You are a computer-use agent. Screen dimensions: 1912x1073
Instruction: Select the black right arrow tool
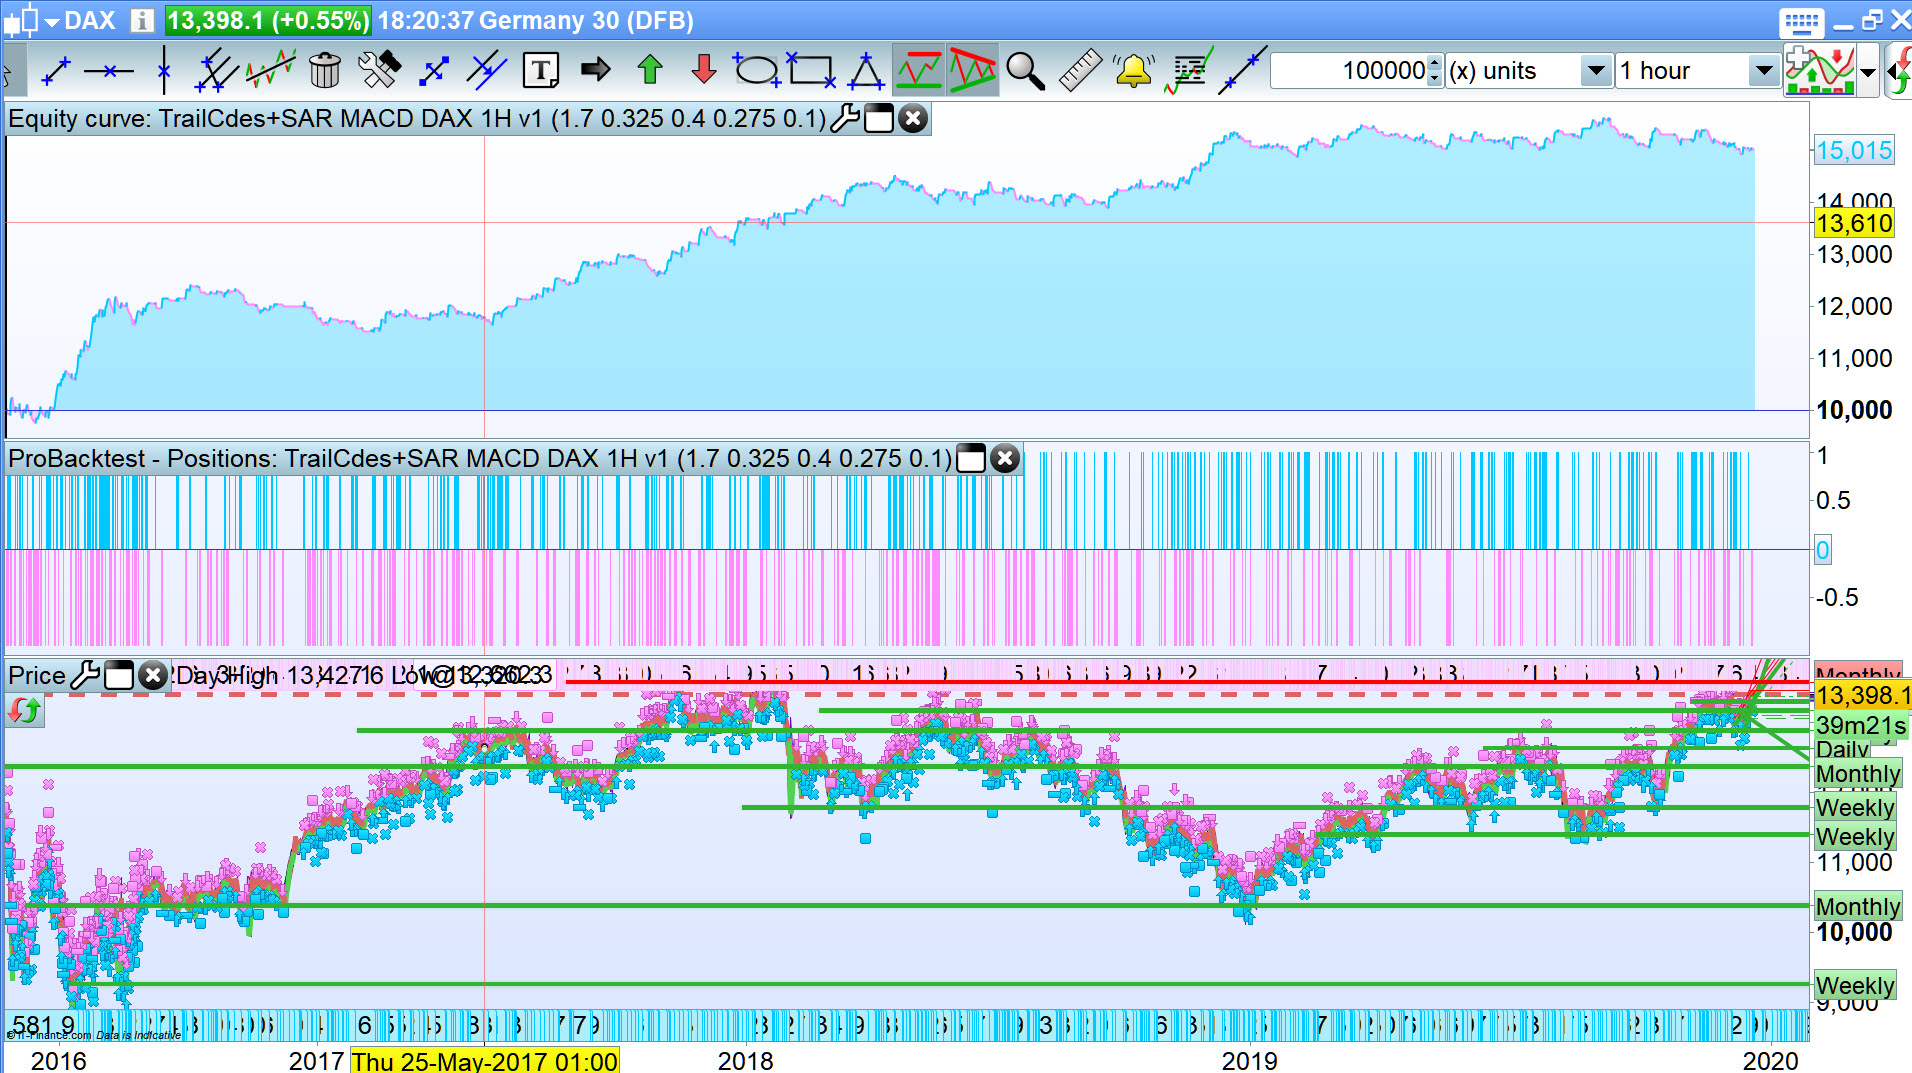pos(596,70)
